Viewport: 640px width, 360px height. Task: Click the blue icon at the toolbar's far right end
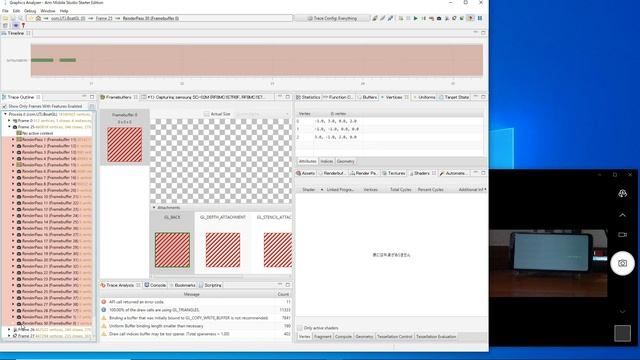pos(480,18)
